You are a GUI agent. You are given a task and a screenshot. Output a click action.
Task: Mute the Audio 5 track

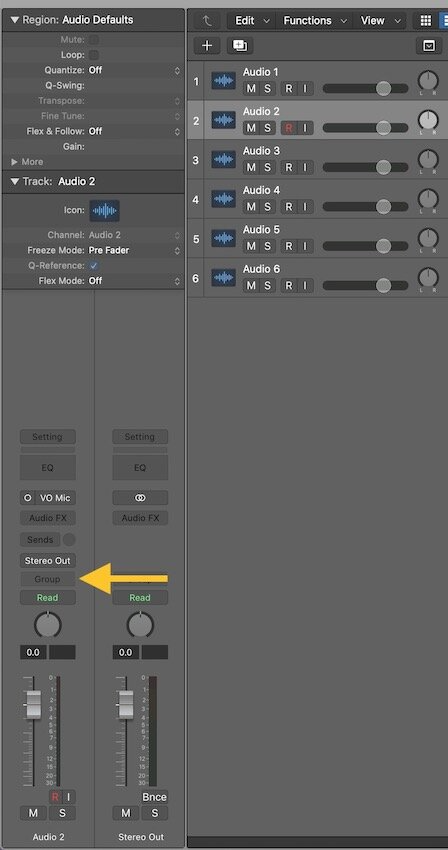[251, 246]
